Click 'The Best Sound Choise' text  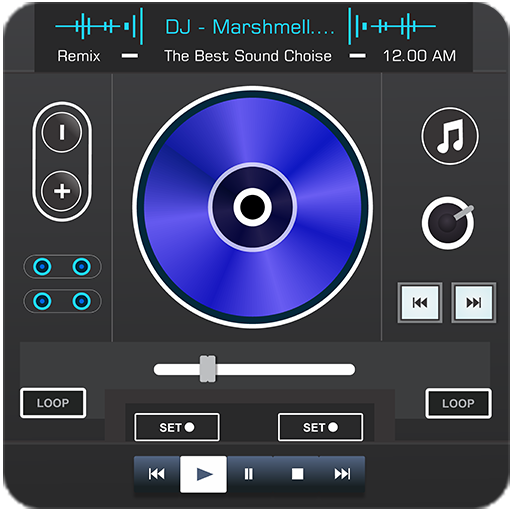pos(248,56)
